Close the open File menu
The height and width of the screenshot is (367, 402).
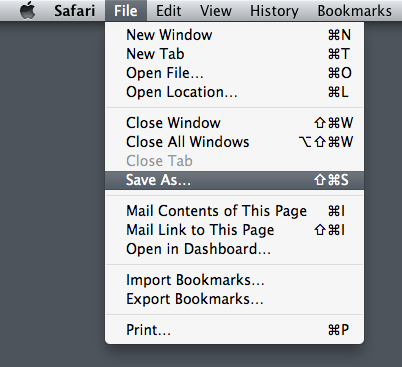click(126, 11)
